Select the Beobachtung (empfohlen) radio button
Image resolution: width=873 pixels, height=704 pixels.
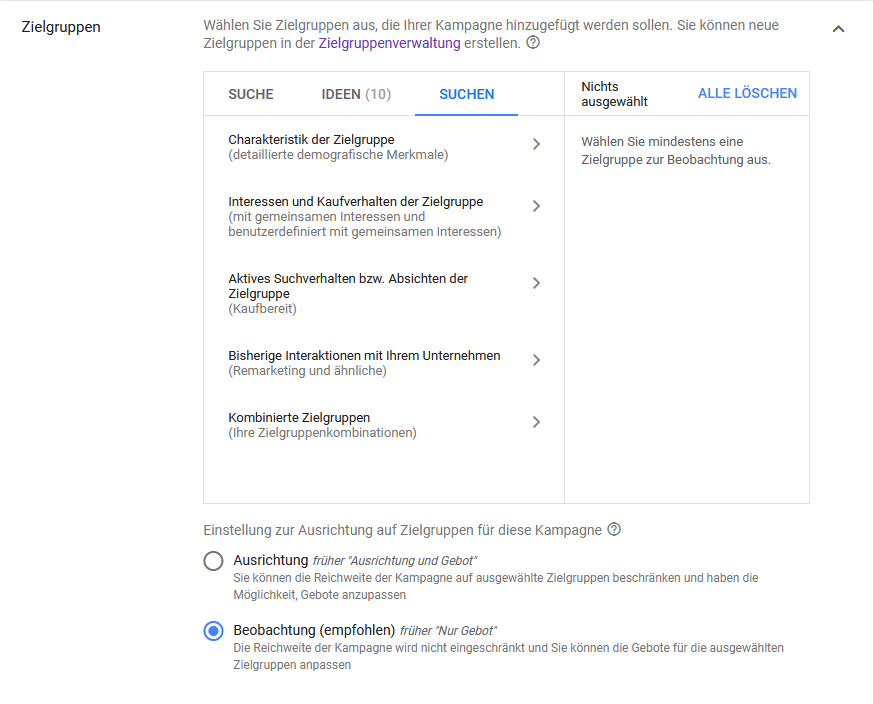coord(213,631)
